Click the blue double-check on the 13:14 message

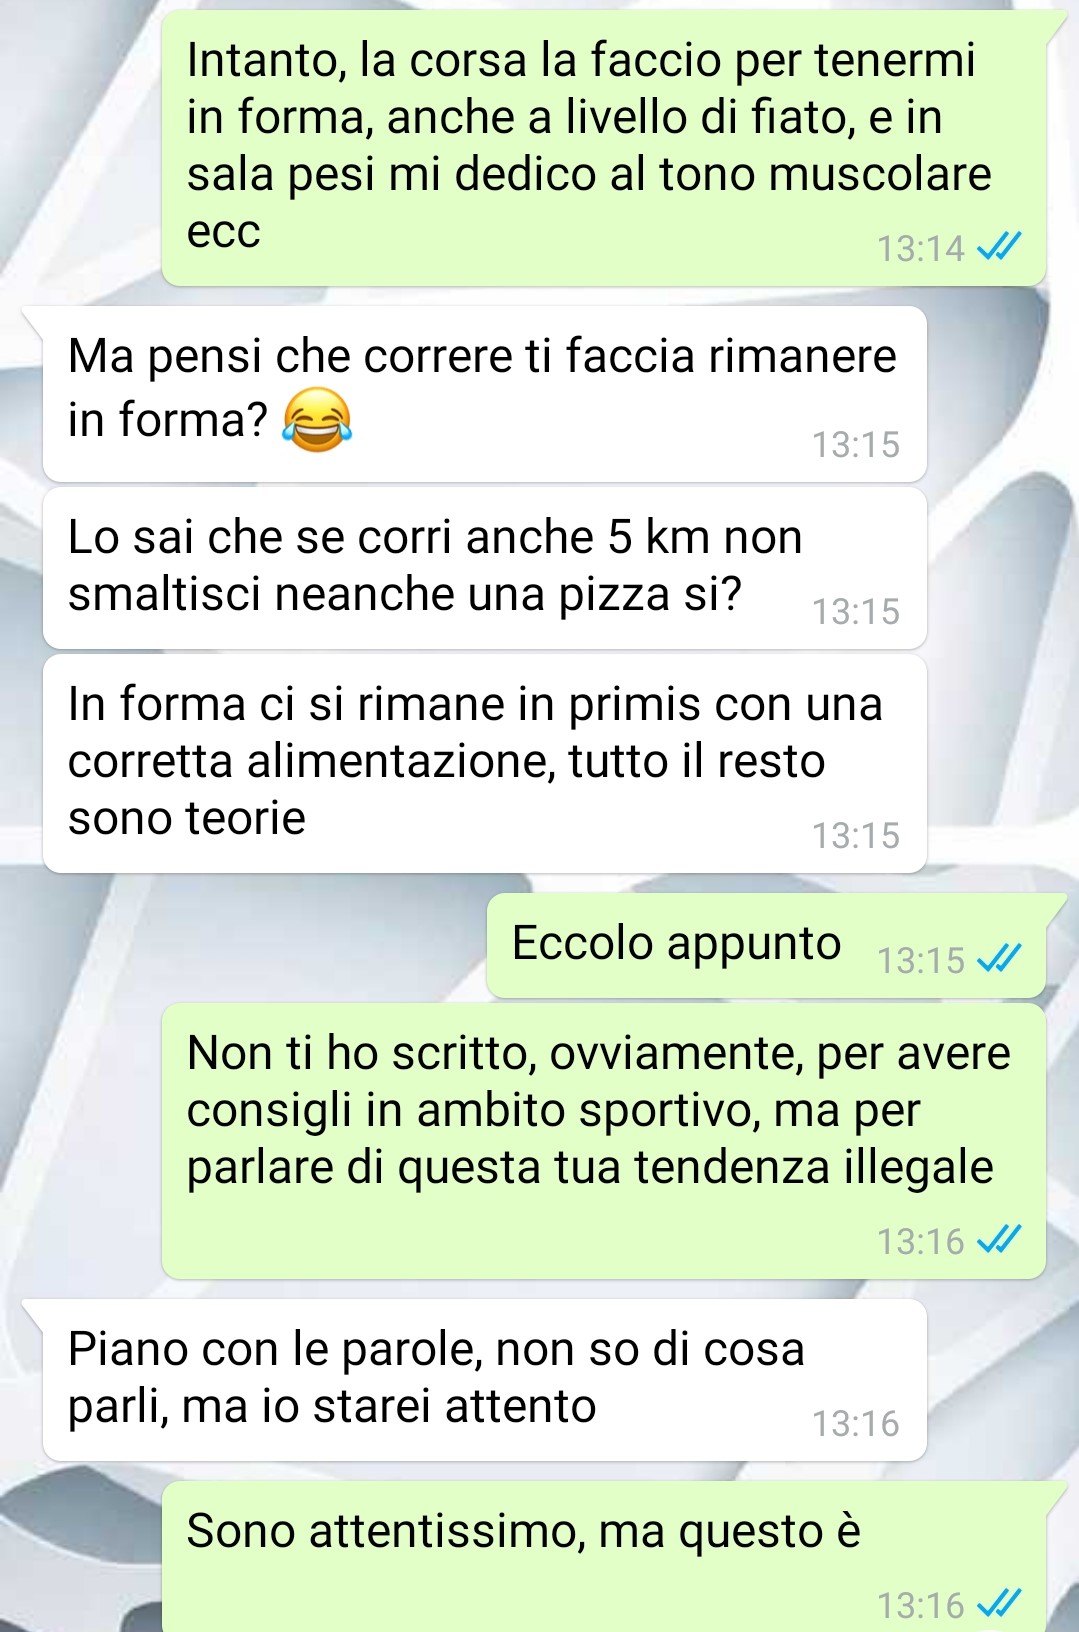point(999,246)
